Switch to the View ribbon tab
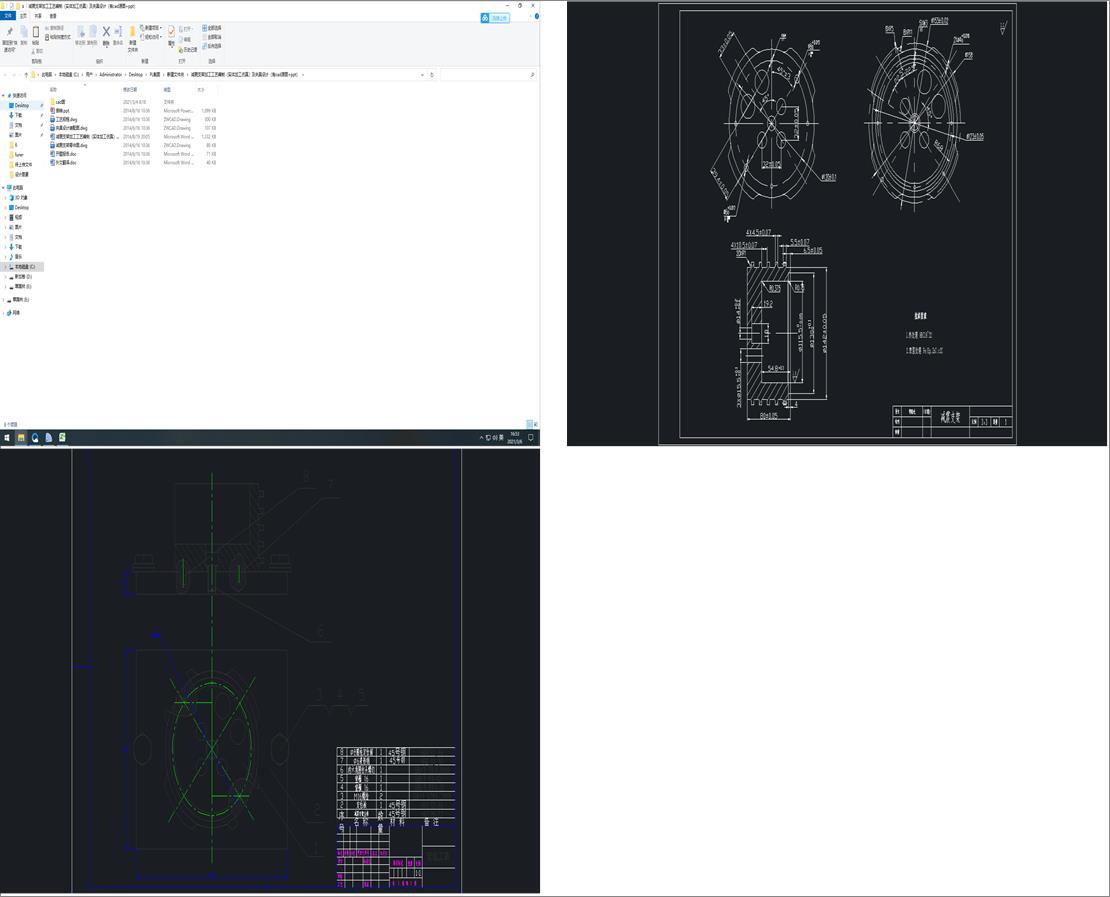The height and width of the screenshot is (897, 1110). (x=53, y=16)
